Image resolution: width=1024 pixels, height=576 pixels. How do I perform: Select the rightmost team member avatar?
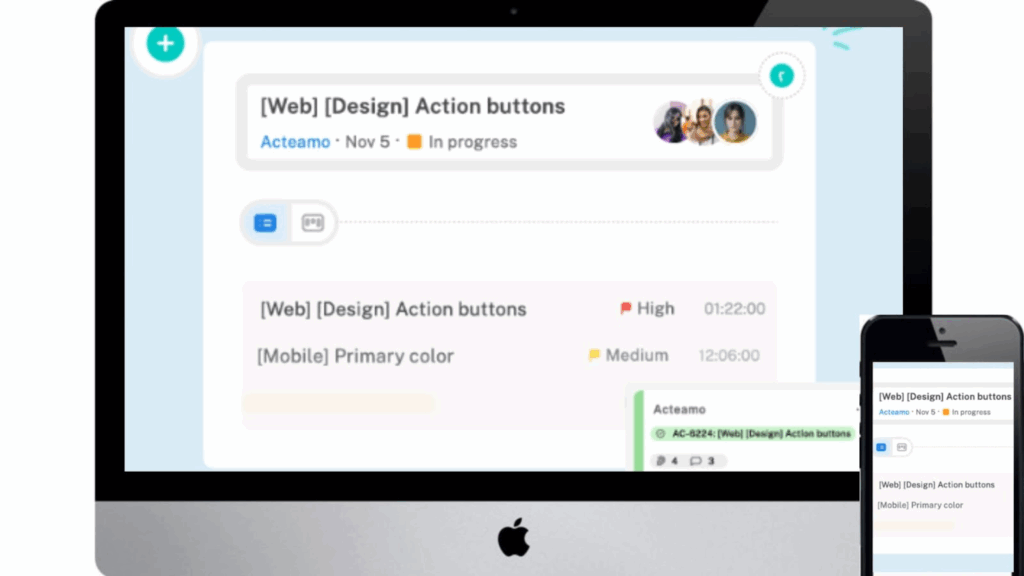tap(735, 122)
